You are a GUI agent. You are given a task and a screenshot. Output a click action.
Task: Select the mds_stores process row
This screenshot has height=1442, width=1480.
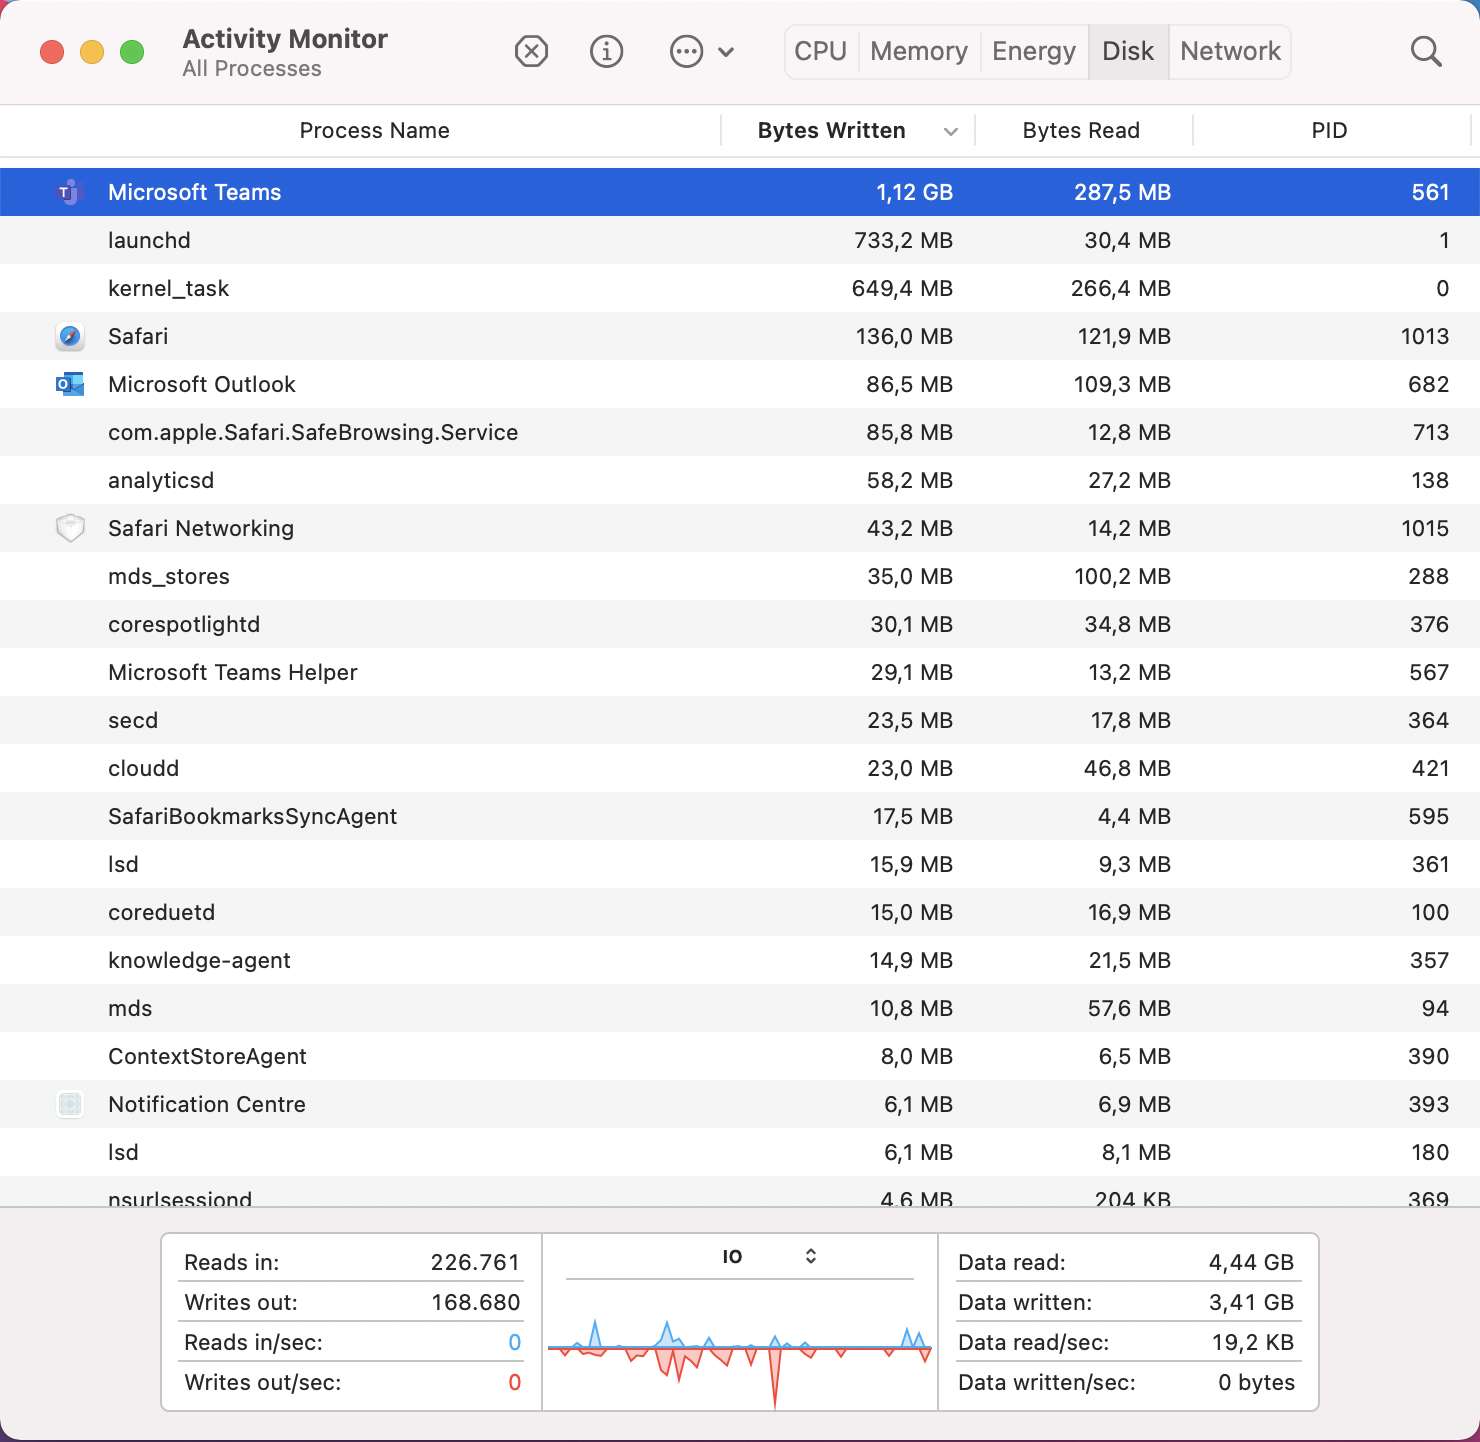coord(740,576)
